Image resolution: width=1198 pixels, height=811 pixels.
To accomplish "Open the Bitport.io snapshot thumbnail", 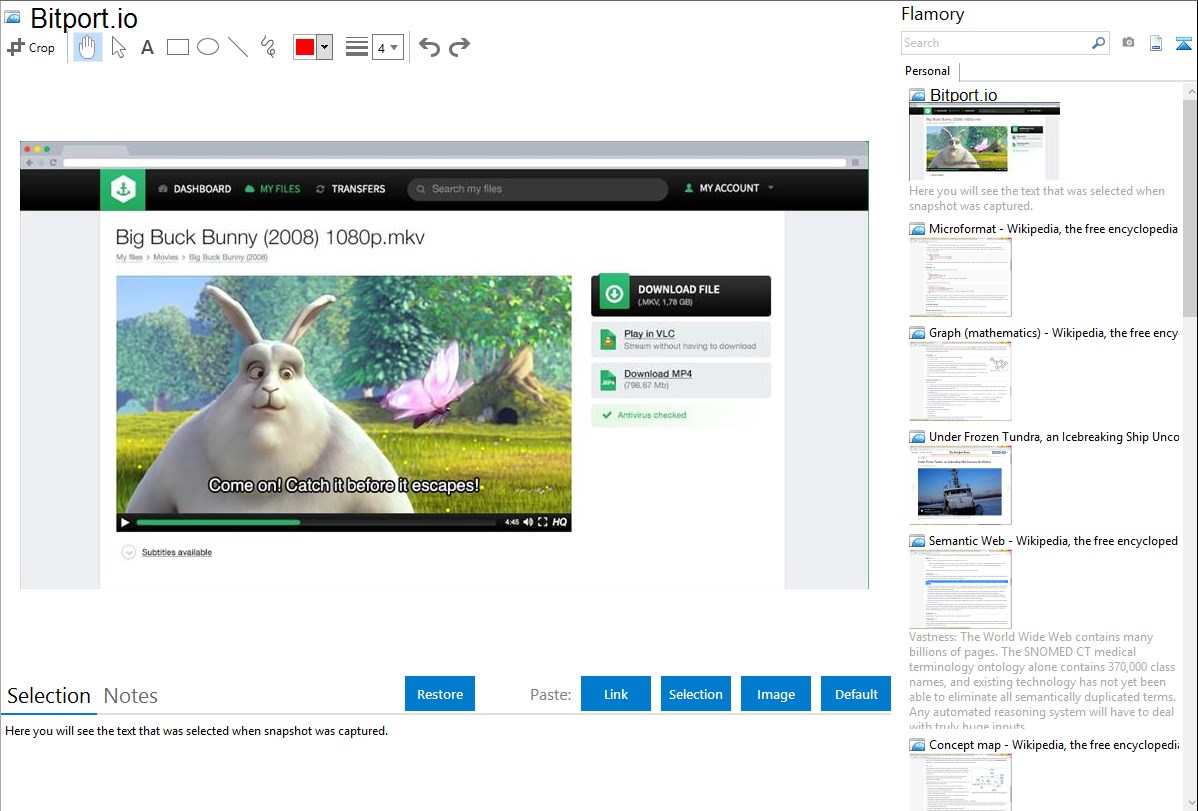I will click(x=984, y=142).
